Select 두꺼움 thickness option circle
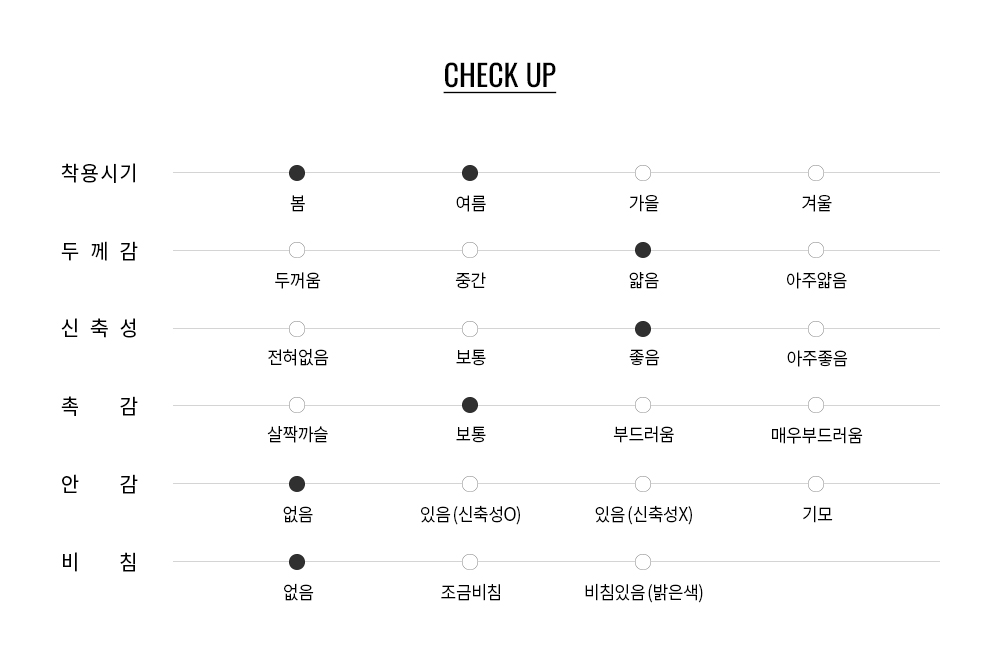 pyautogui.click(x=297, y=250)
